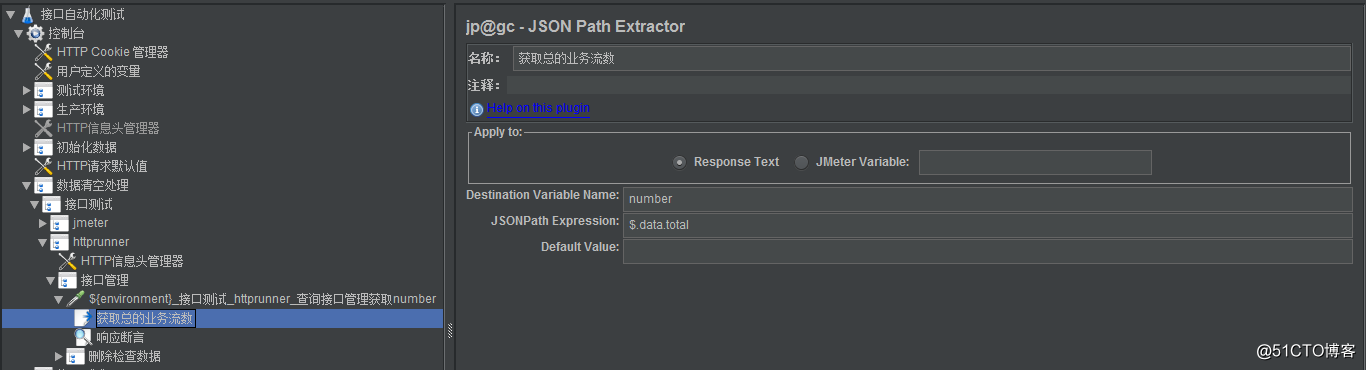Click the 控制台 thread group gear icon
Image resolution: width=1366 pixels, height=370 pixels.
pos(36,33)
